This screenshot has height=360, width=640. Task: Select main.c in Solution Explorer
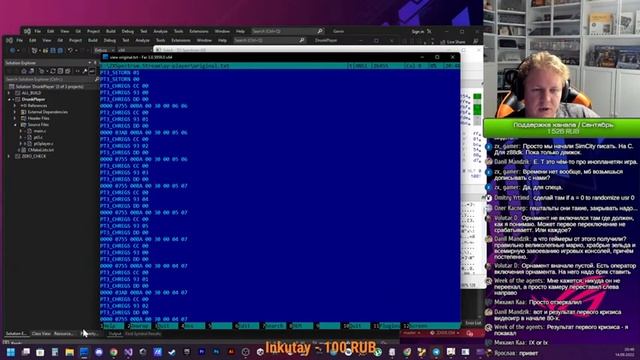[40, 131]
